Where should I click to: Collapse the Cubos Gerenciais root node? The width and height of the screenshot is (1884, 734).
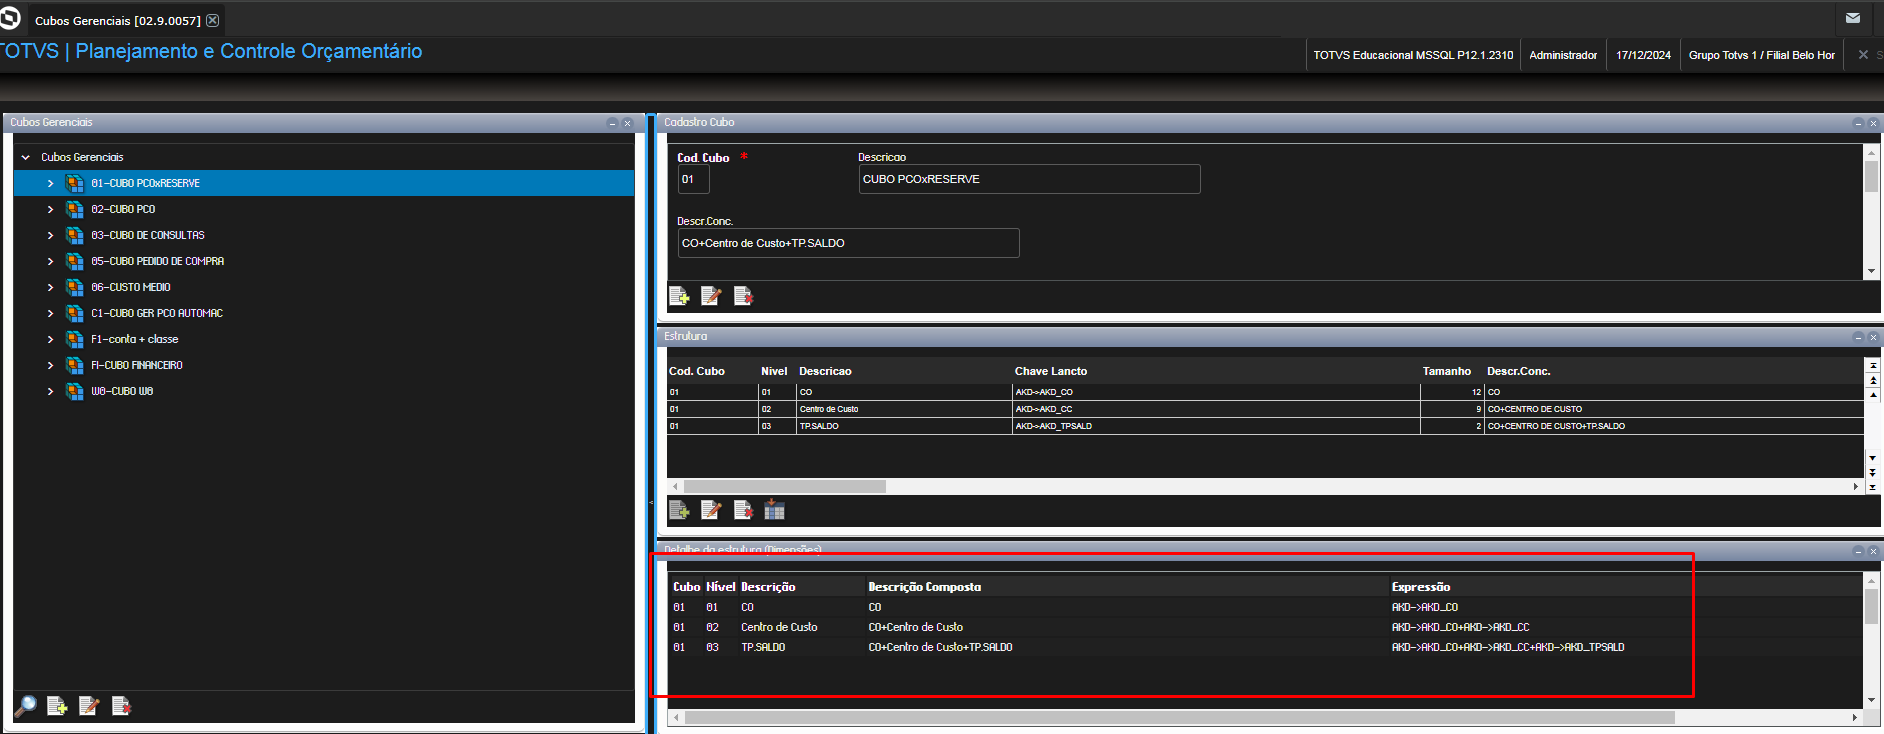pos(26,157)
